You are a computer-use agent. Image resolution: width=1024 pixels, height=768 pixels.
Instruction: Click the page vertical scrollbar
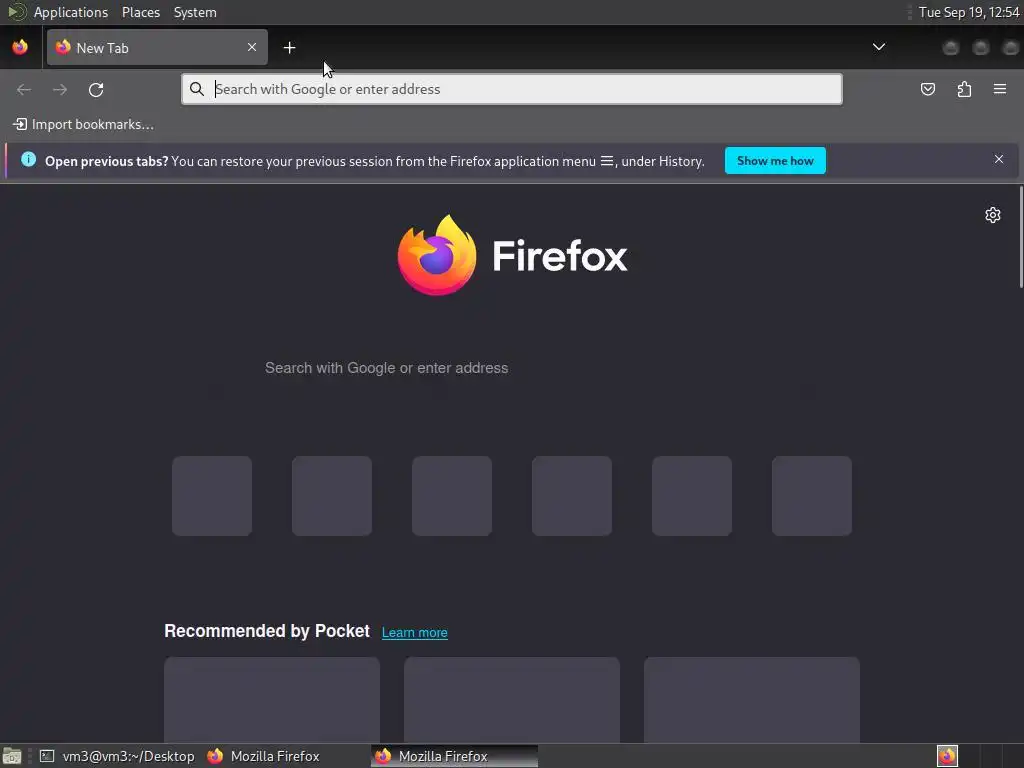pyautogui.click(x=1021, y=236)
